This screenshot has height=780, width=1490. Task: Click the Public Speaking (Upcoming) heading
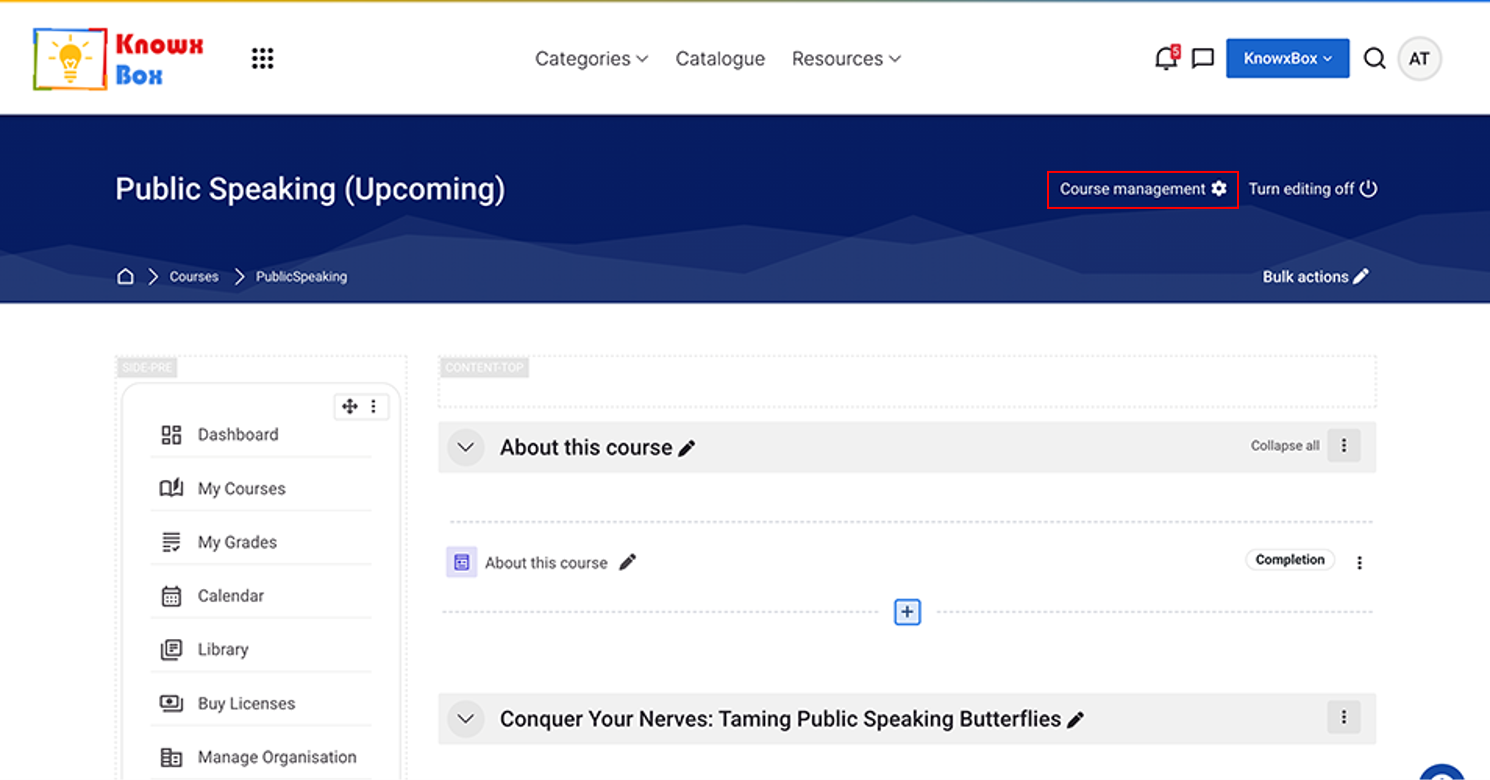[310, 189]
